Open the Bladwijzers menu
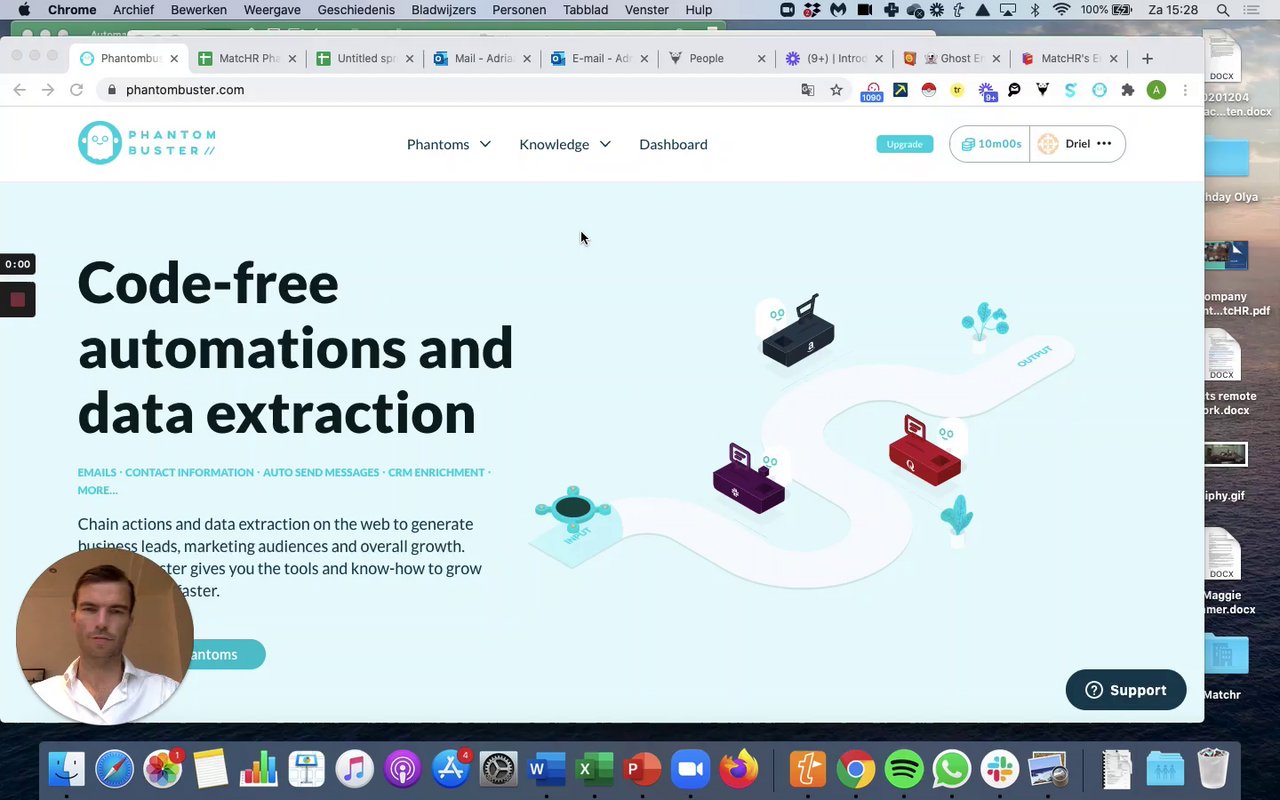The image size is (1280, 800). [x=443, y=10]
